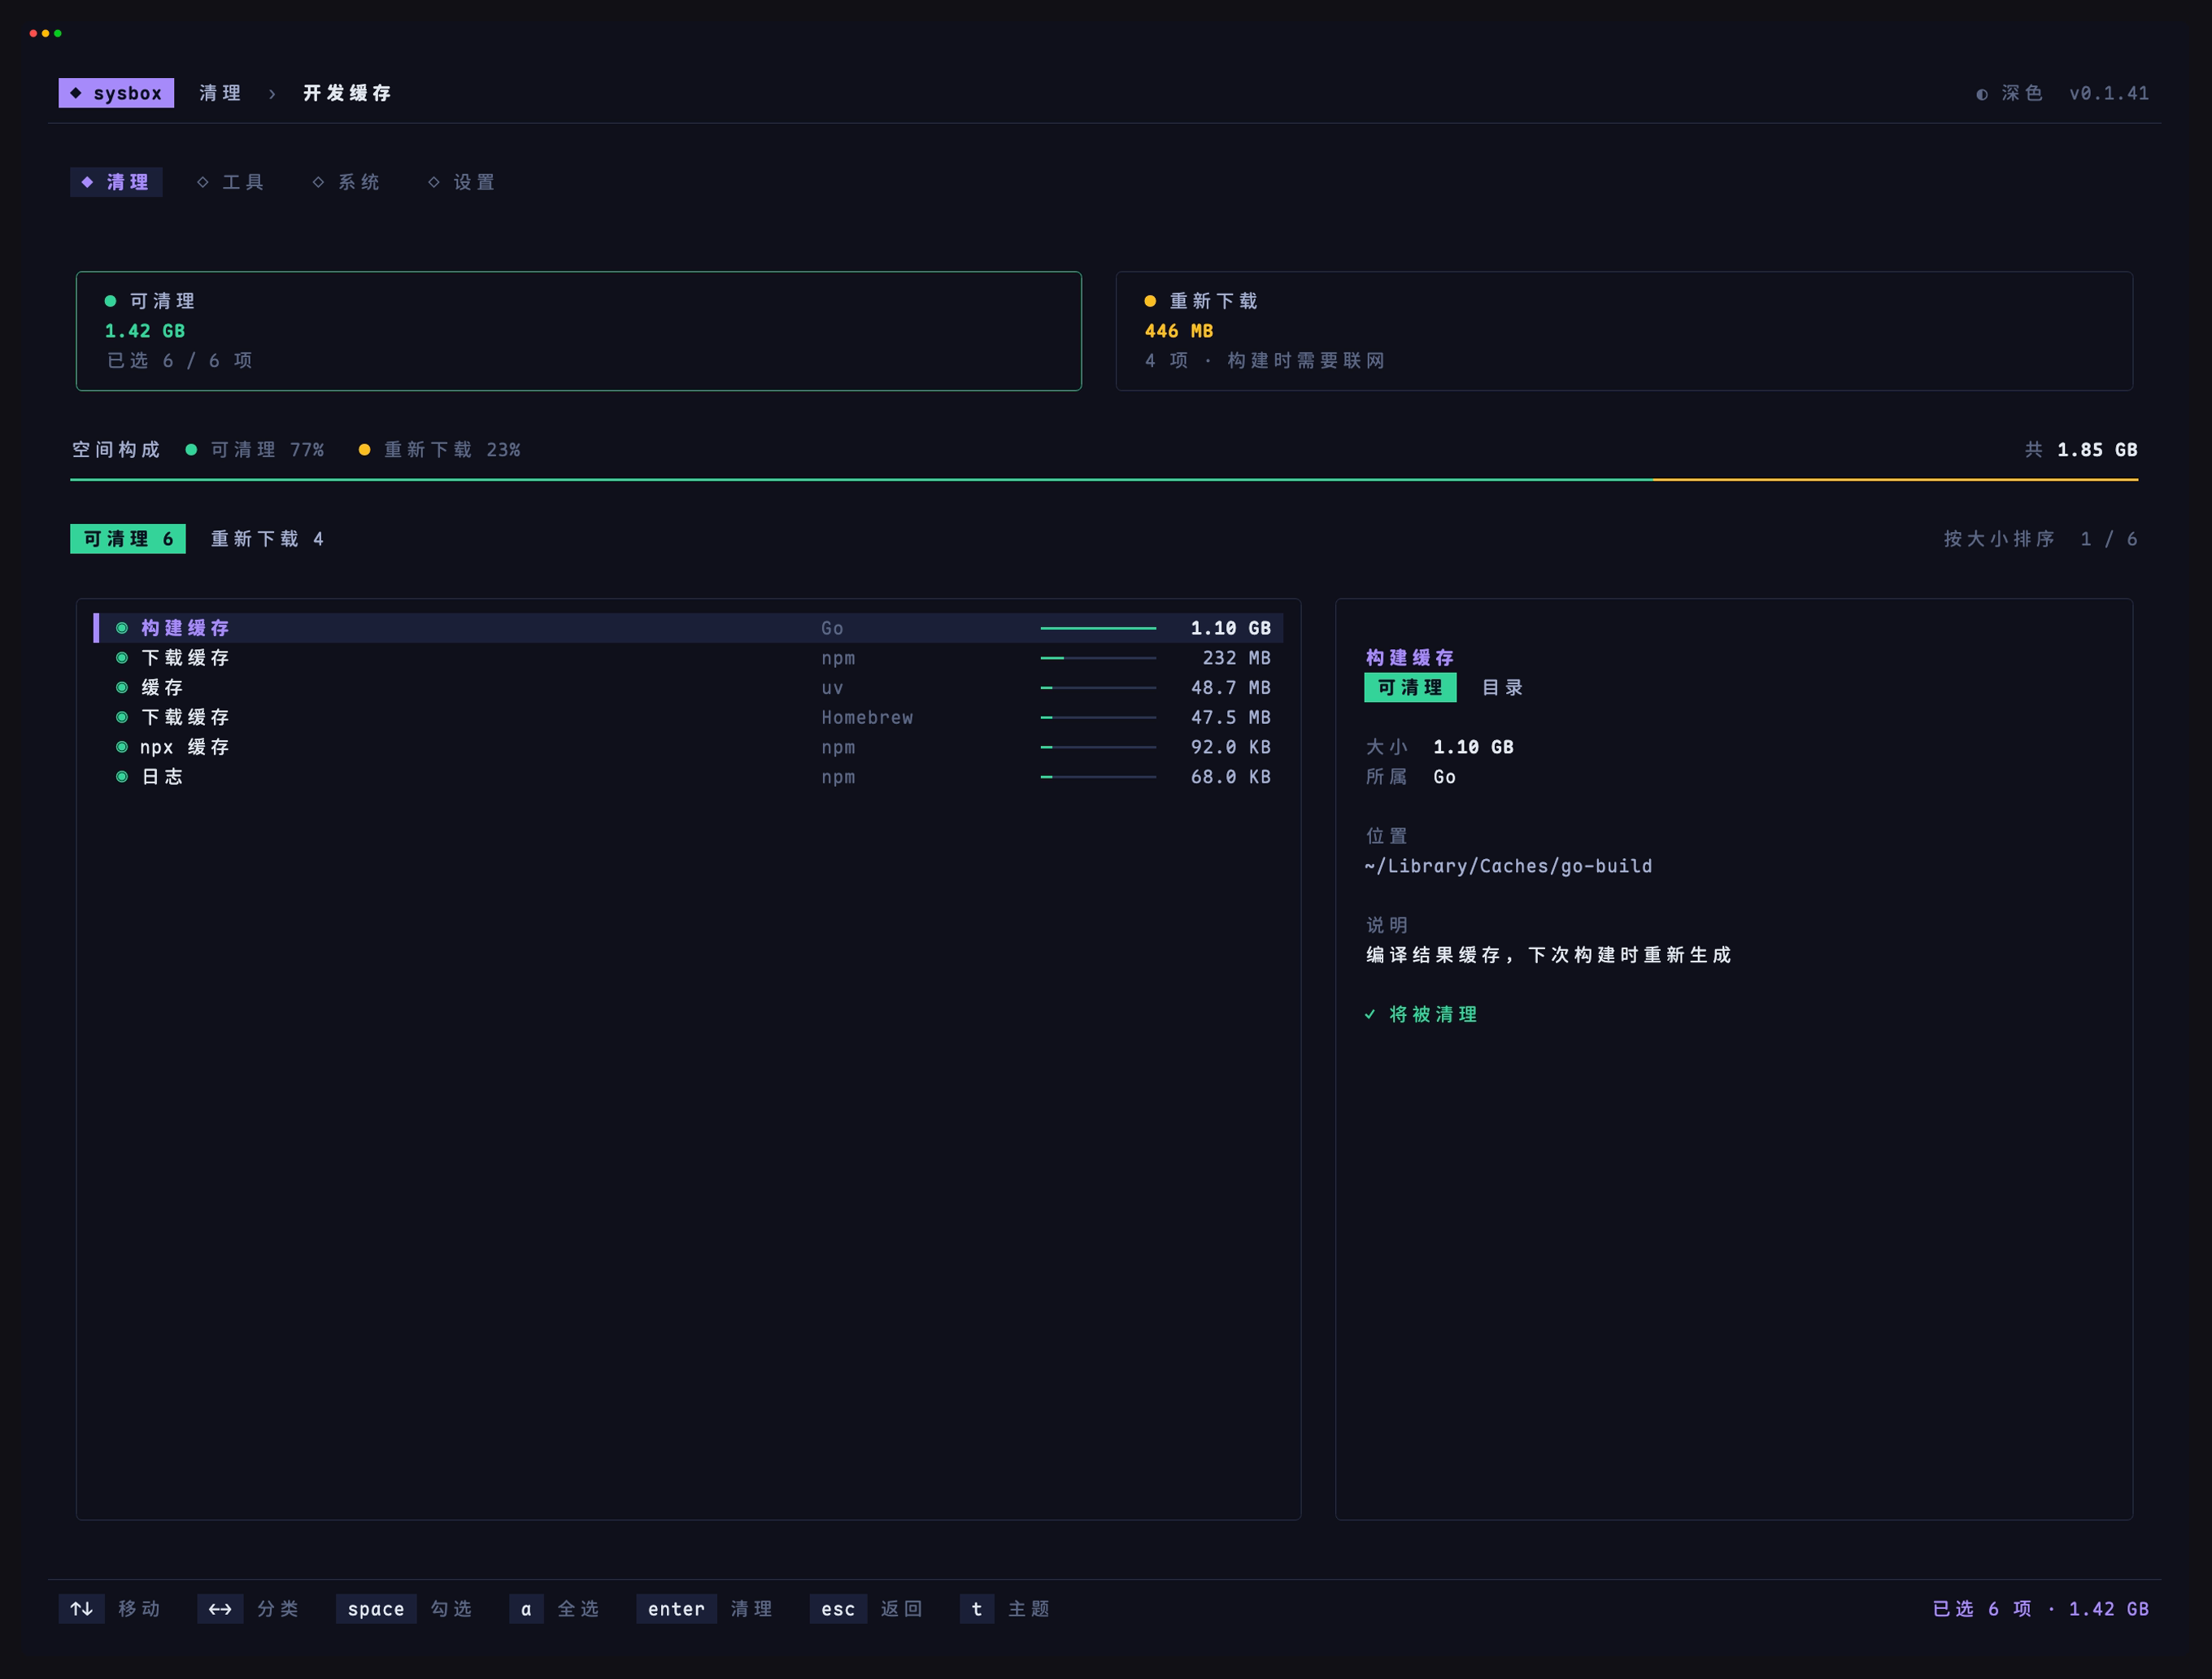
Task: Click the size bar of 232 MB row
Action: [x=1098, y=658]
